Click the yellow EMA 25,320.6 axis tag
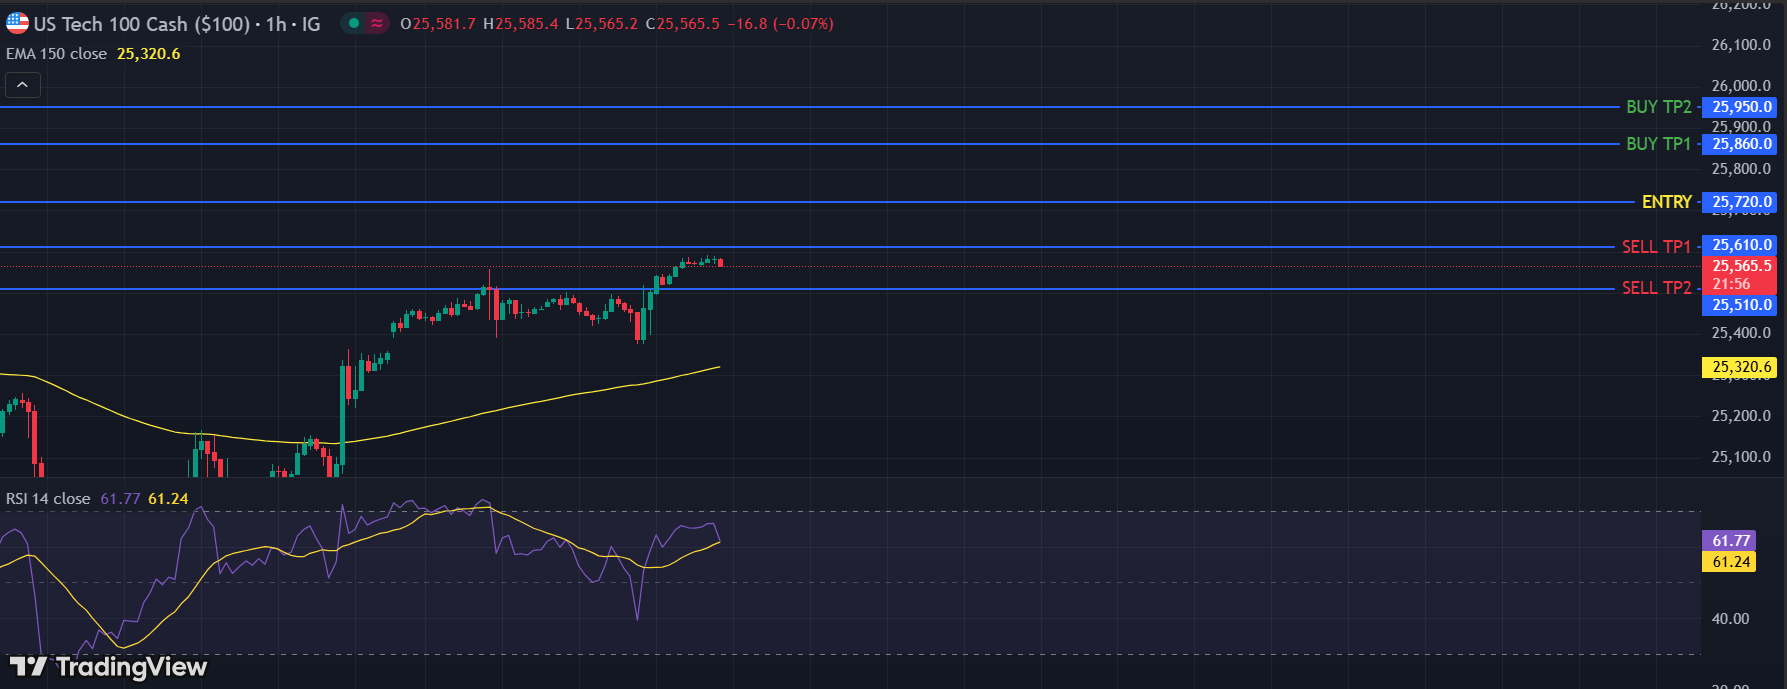The image size is (1787, 689). 1741,367
